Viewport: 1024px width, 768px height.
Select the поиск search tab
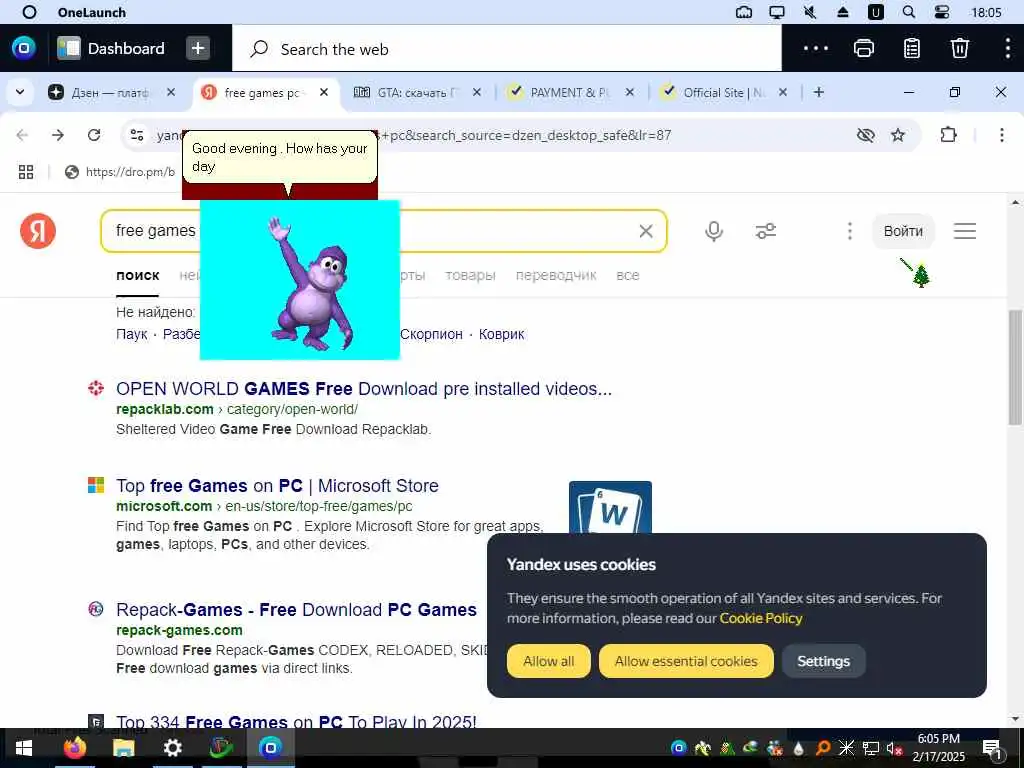click(x=138, y=276)
